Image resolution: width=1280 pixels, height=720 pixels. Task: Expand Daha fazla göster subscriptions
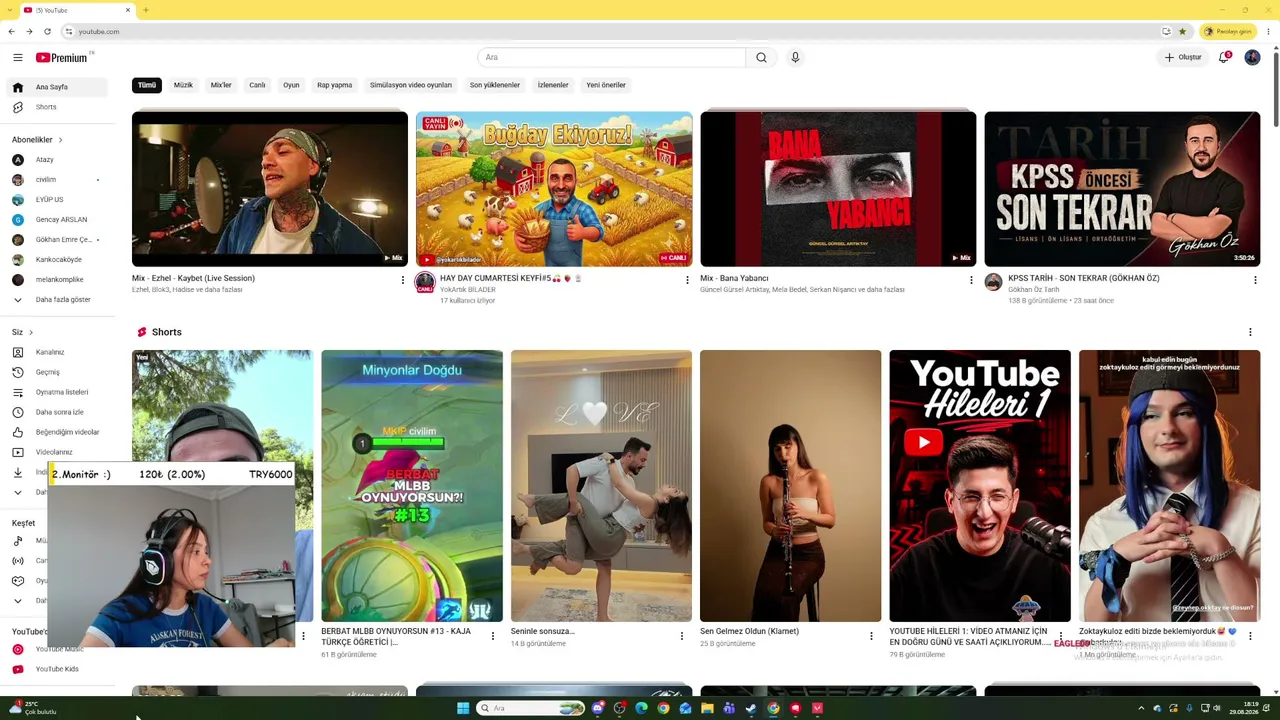(57, 300)
